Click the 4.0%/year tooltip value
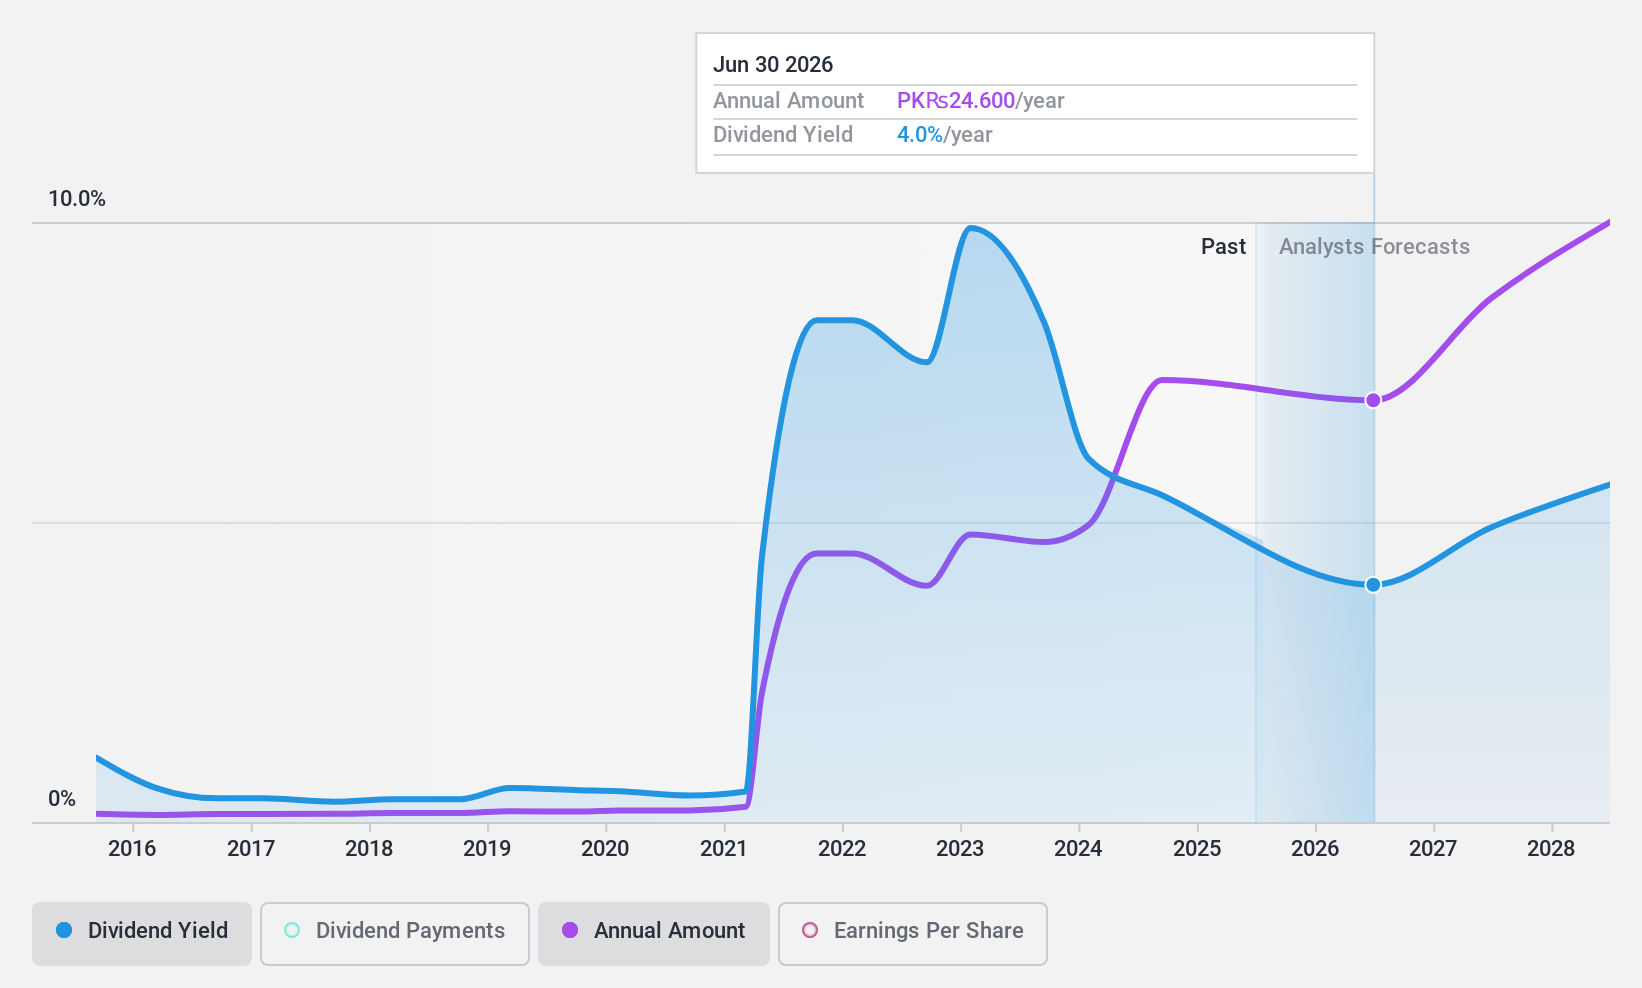This screenshot has width=1642, height=988. [944, 135]
